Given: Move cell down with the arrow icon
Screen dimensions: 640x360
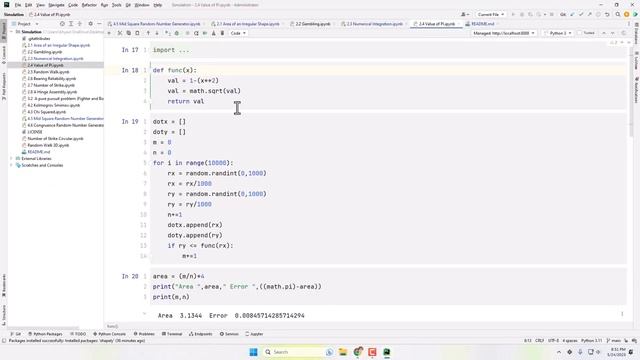Looking at the screenshot, I should coord(157,33).
